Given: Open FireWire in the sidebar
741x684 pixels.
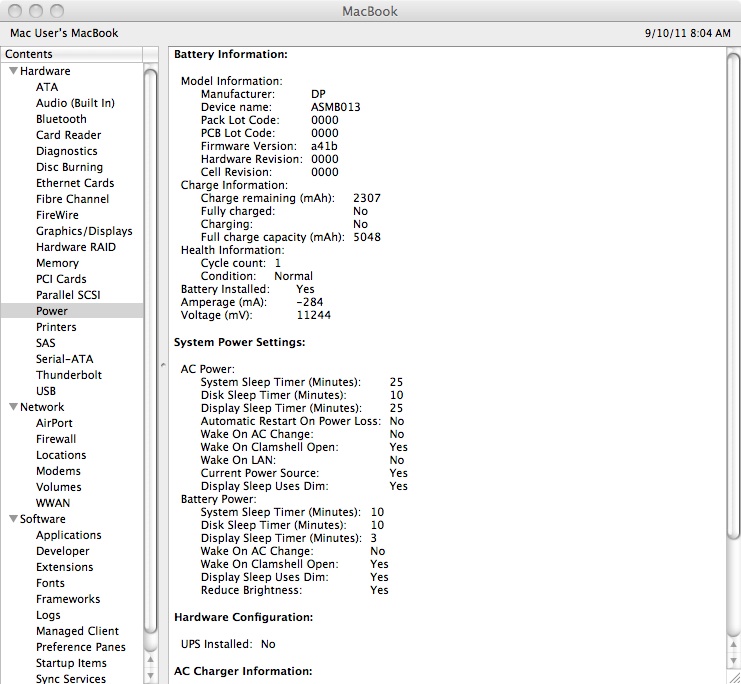Looking at the screenshot, I should 57,215.
